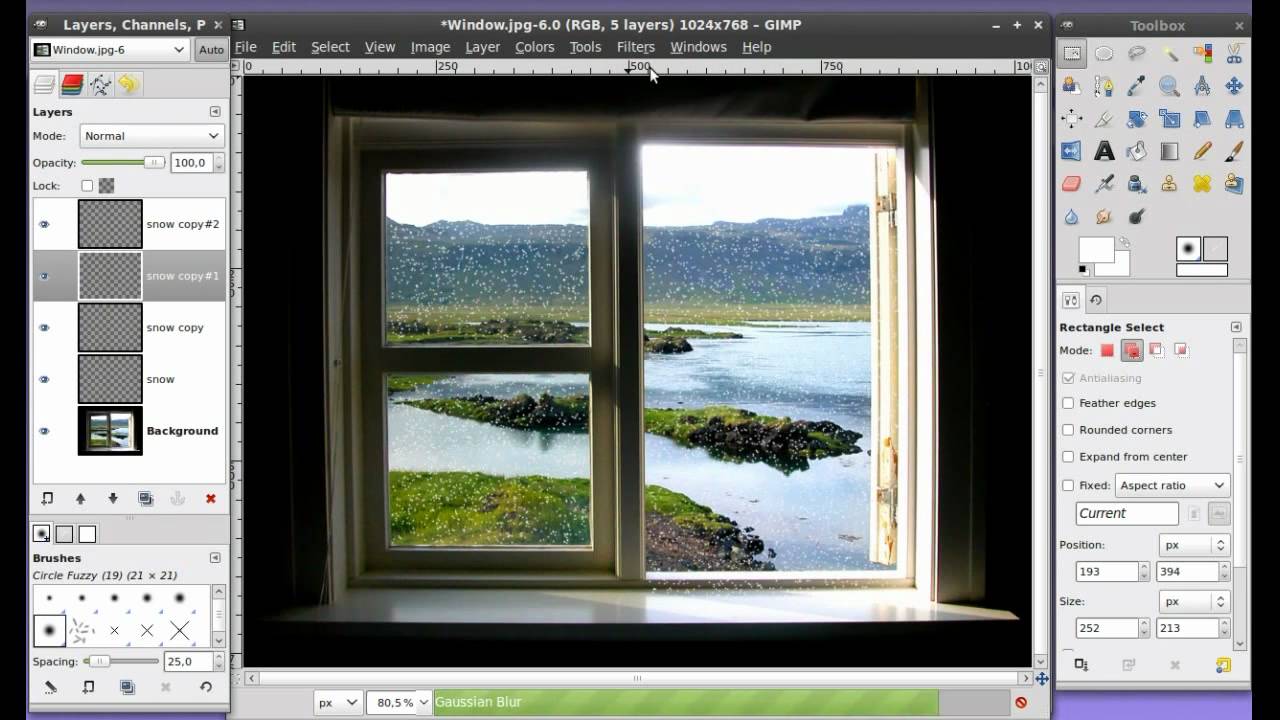Select the Ink tool
This screenshot has height=720, width=1280.
[x=1137, y=184]
